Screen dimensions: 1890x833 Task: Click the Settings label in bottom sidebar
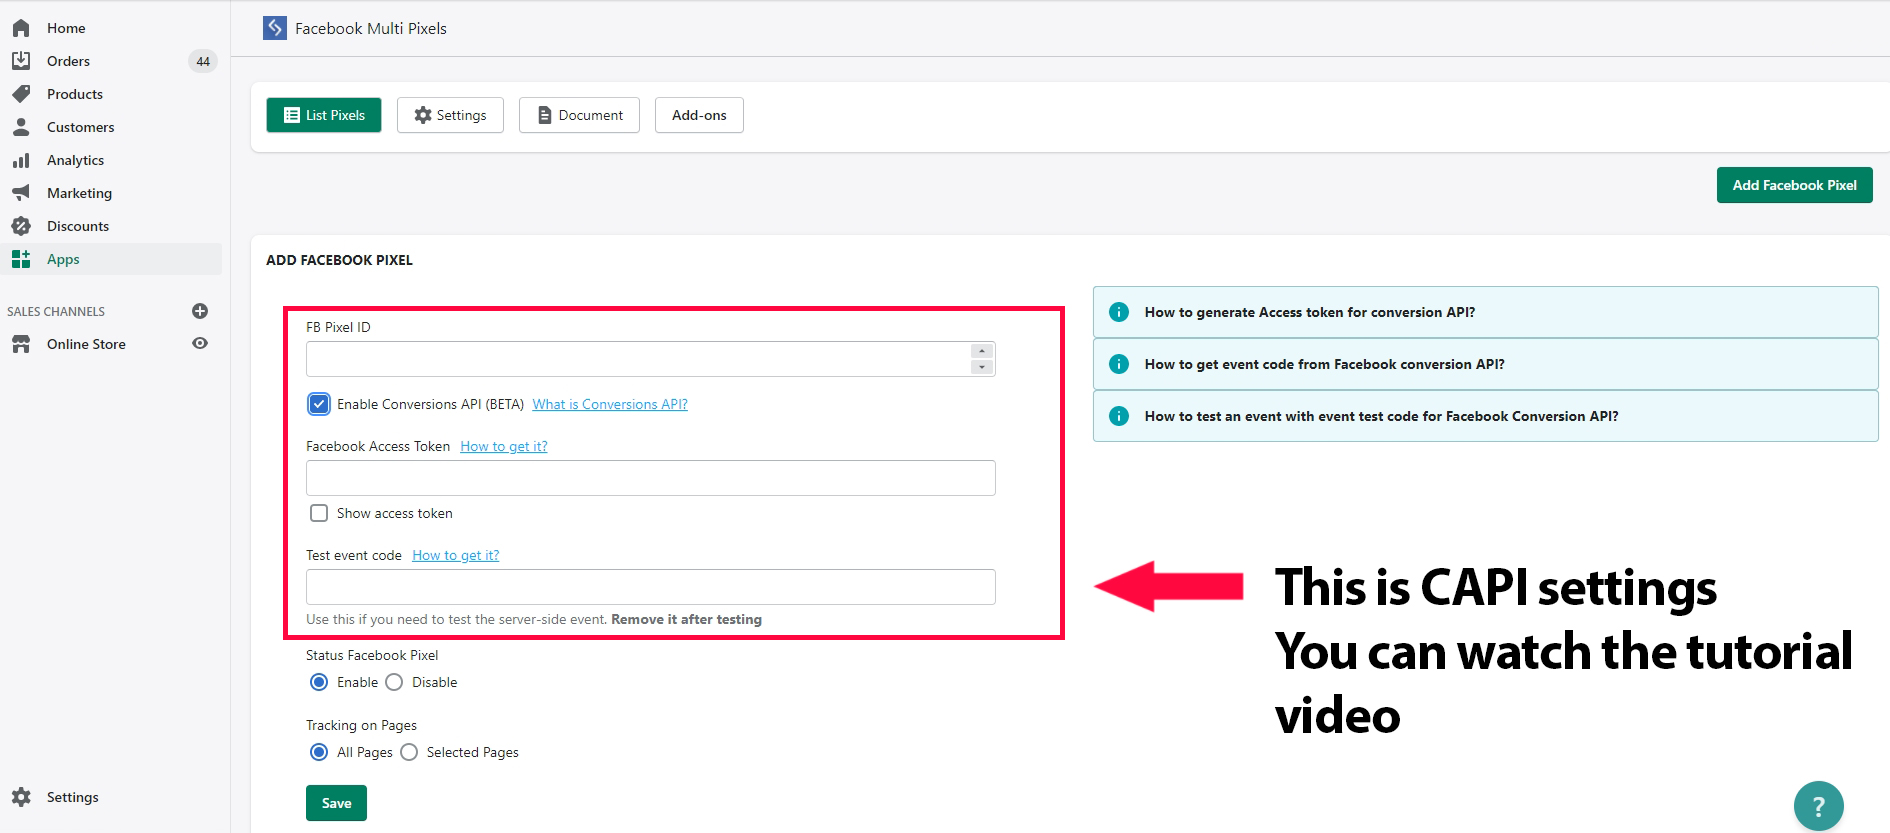coord(73,797)
